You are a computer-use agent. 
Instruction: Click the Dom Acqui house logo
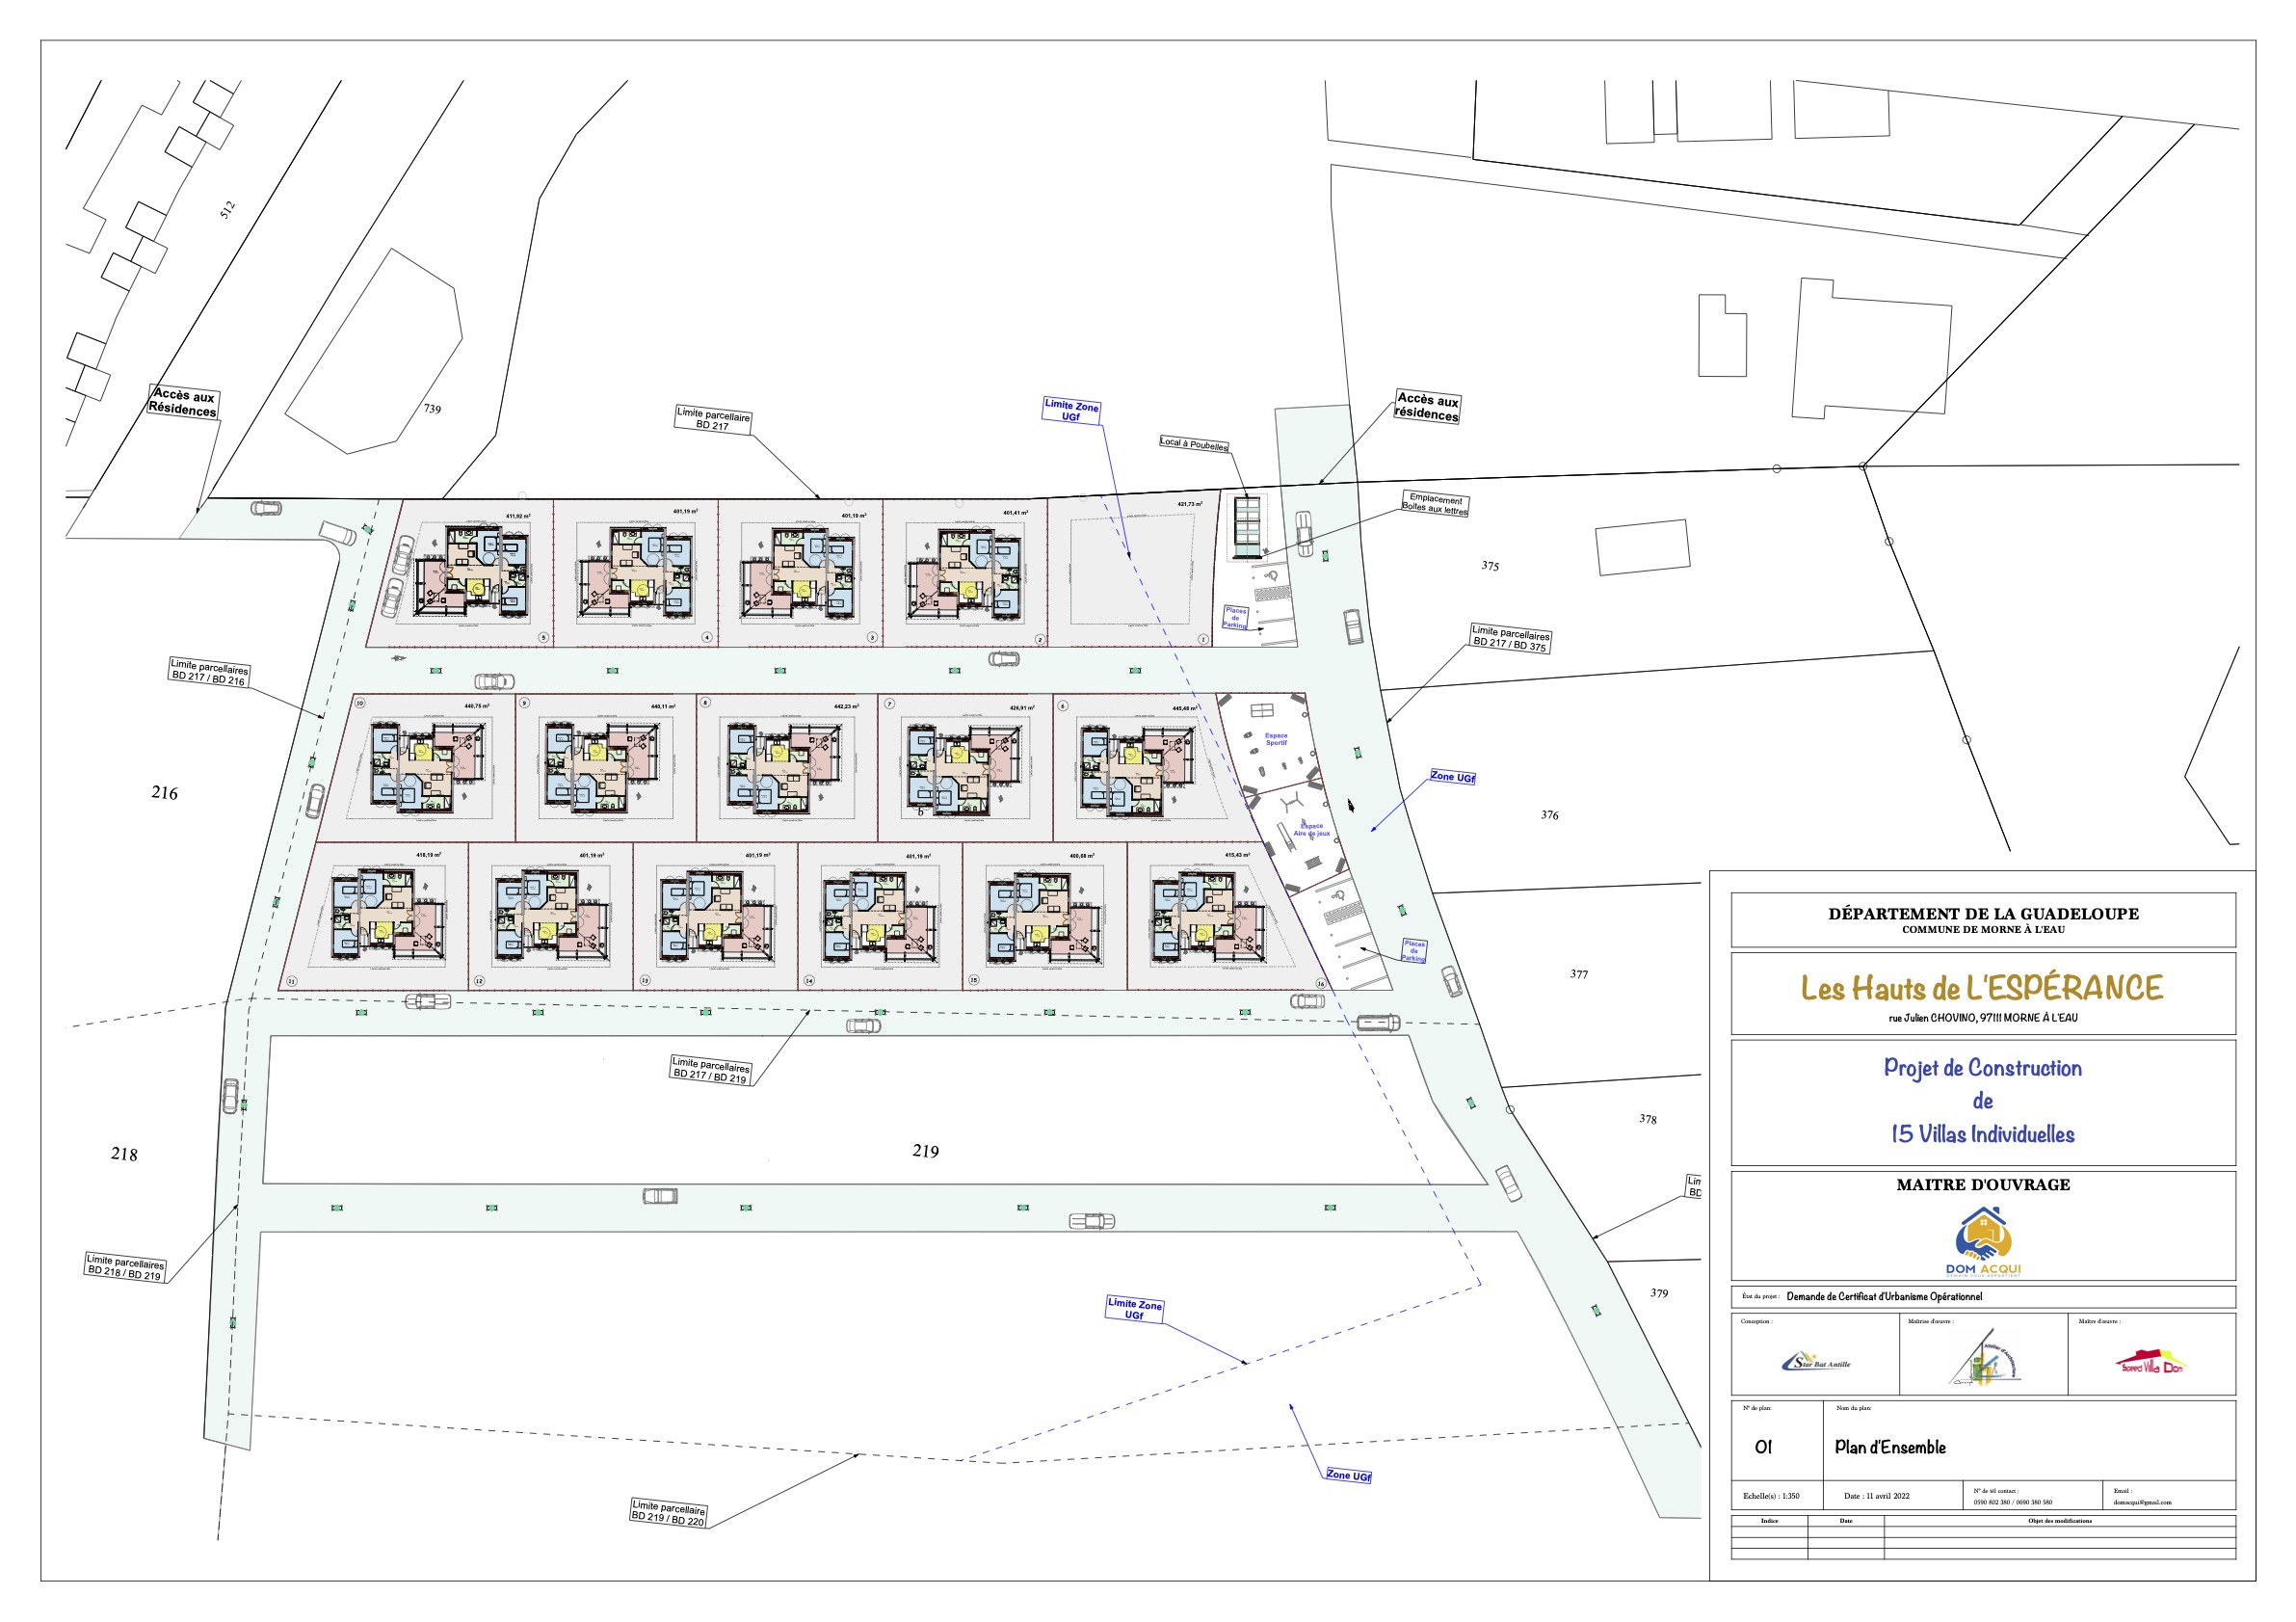click(x=1983, y=1240)
